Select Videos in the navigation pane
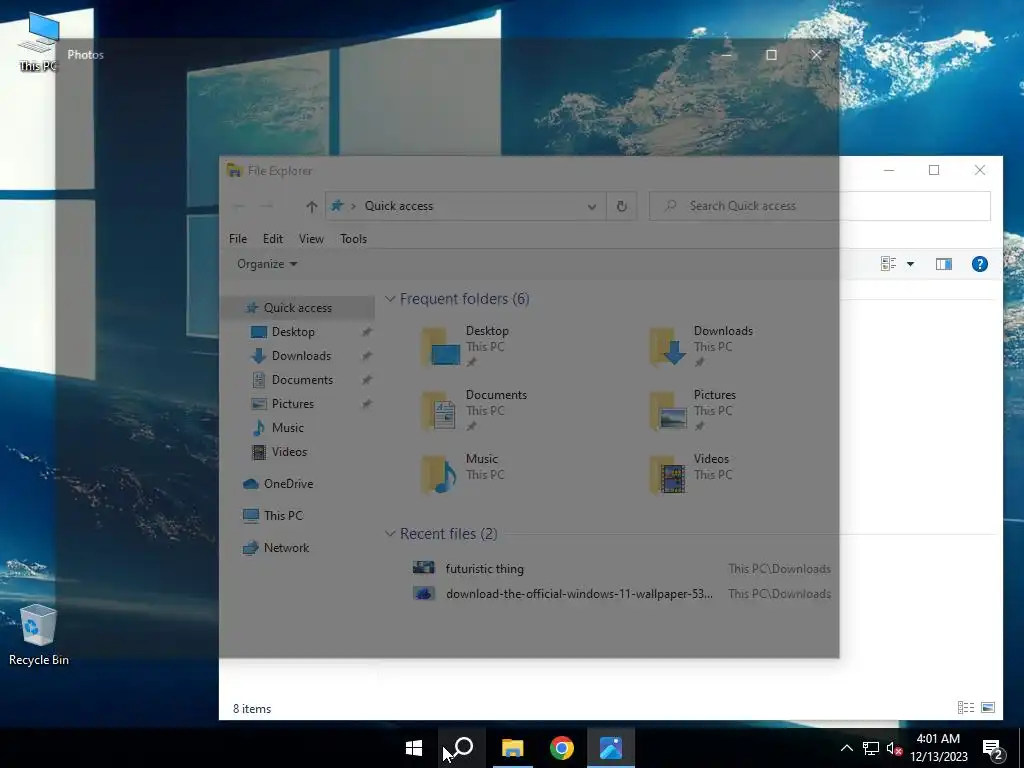This screenshot has height=768, width=1024. click(289, 452)
